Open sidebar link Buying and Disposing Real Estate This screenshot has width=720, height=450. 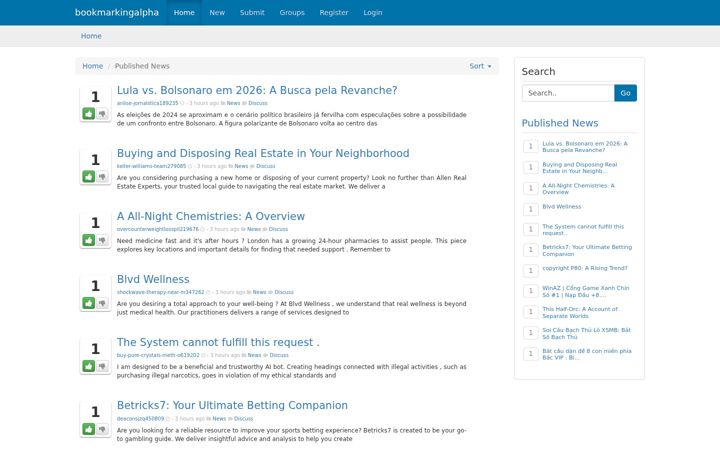tap(579, 168)
